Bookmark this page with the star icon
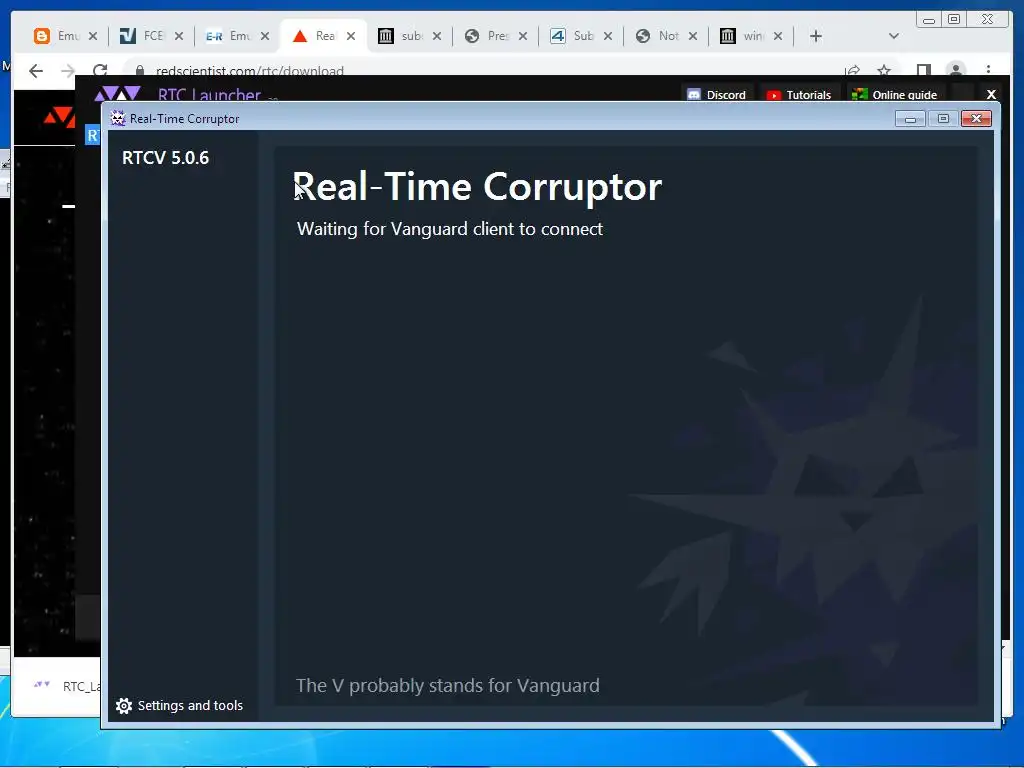The height and width of the screenshot is (768, 1024). 884,71
